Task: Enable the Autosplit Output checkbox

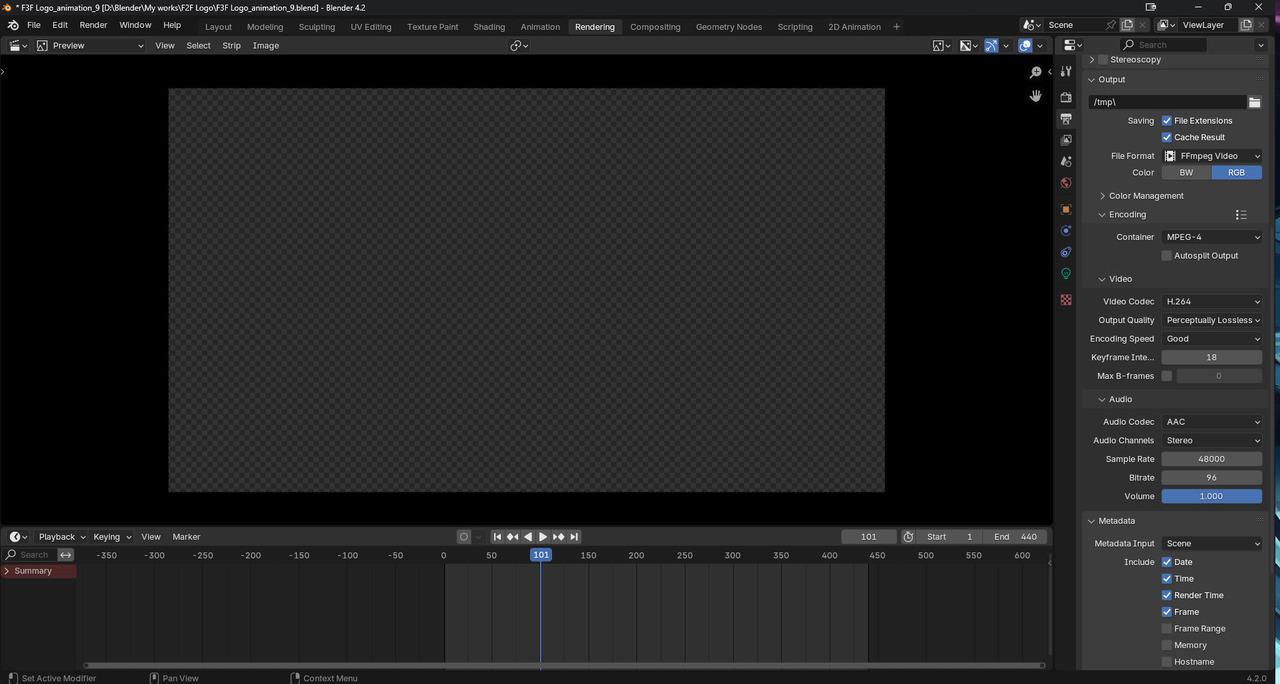Action: (x=1167, y=256)
